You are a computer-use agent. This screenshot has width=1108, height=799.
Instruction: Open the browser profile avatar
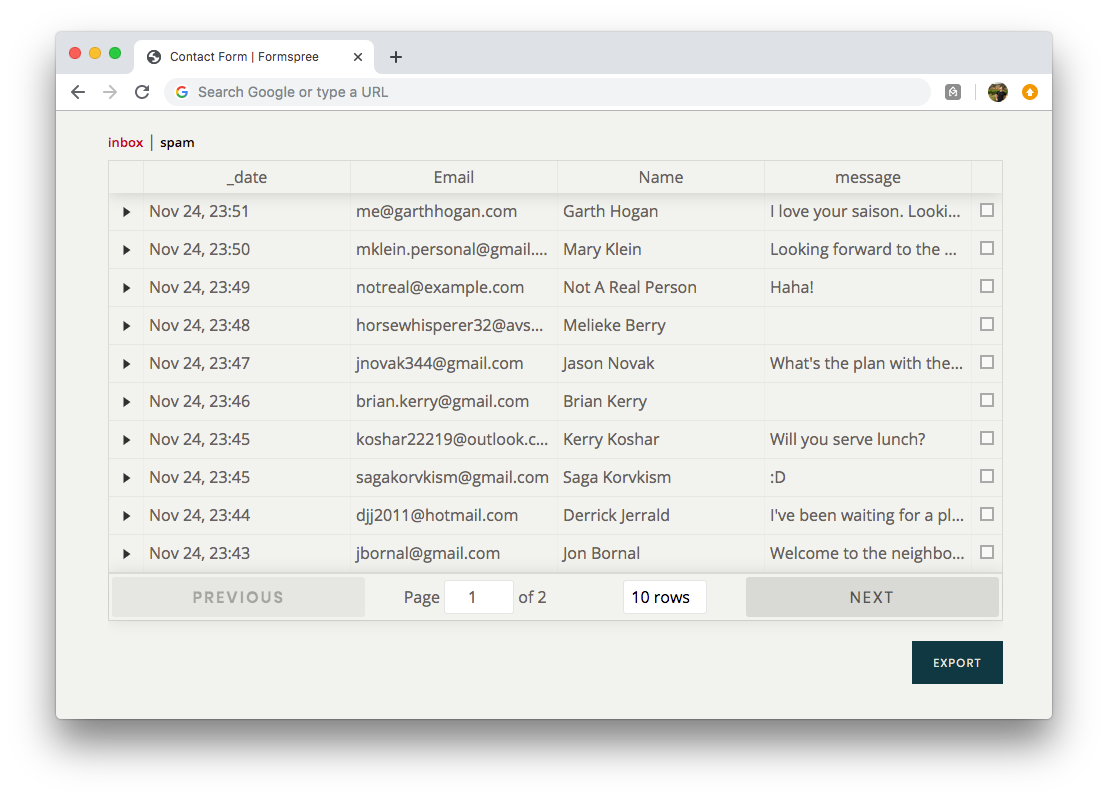998,91
